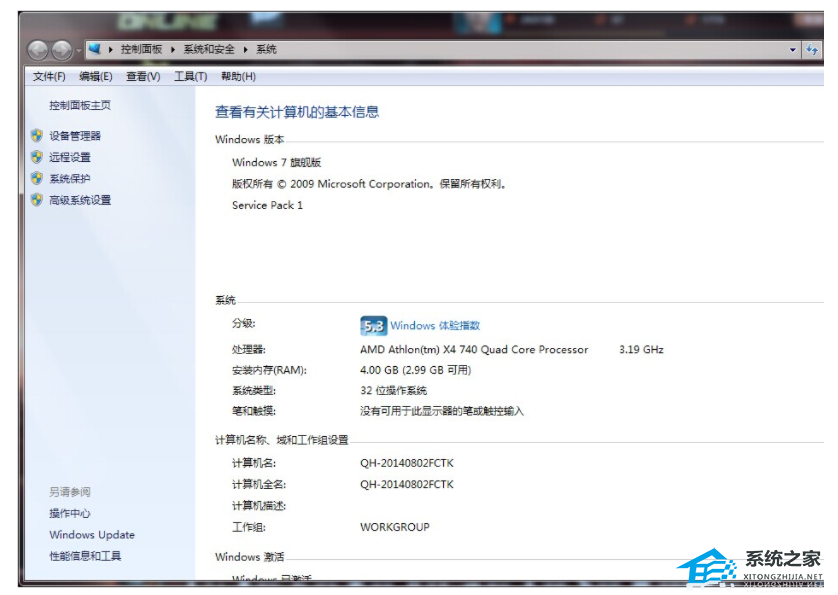This screenshot has height=595, width=838.
Task: Click the Forward navigation arrow button
Action: [x=61, y=49]
